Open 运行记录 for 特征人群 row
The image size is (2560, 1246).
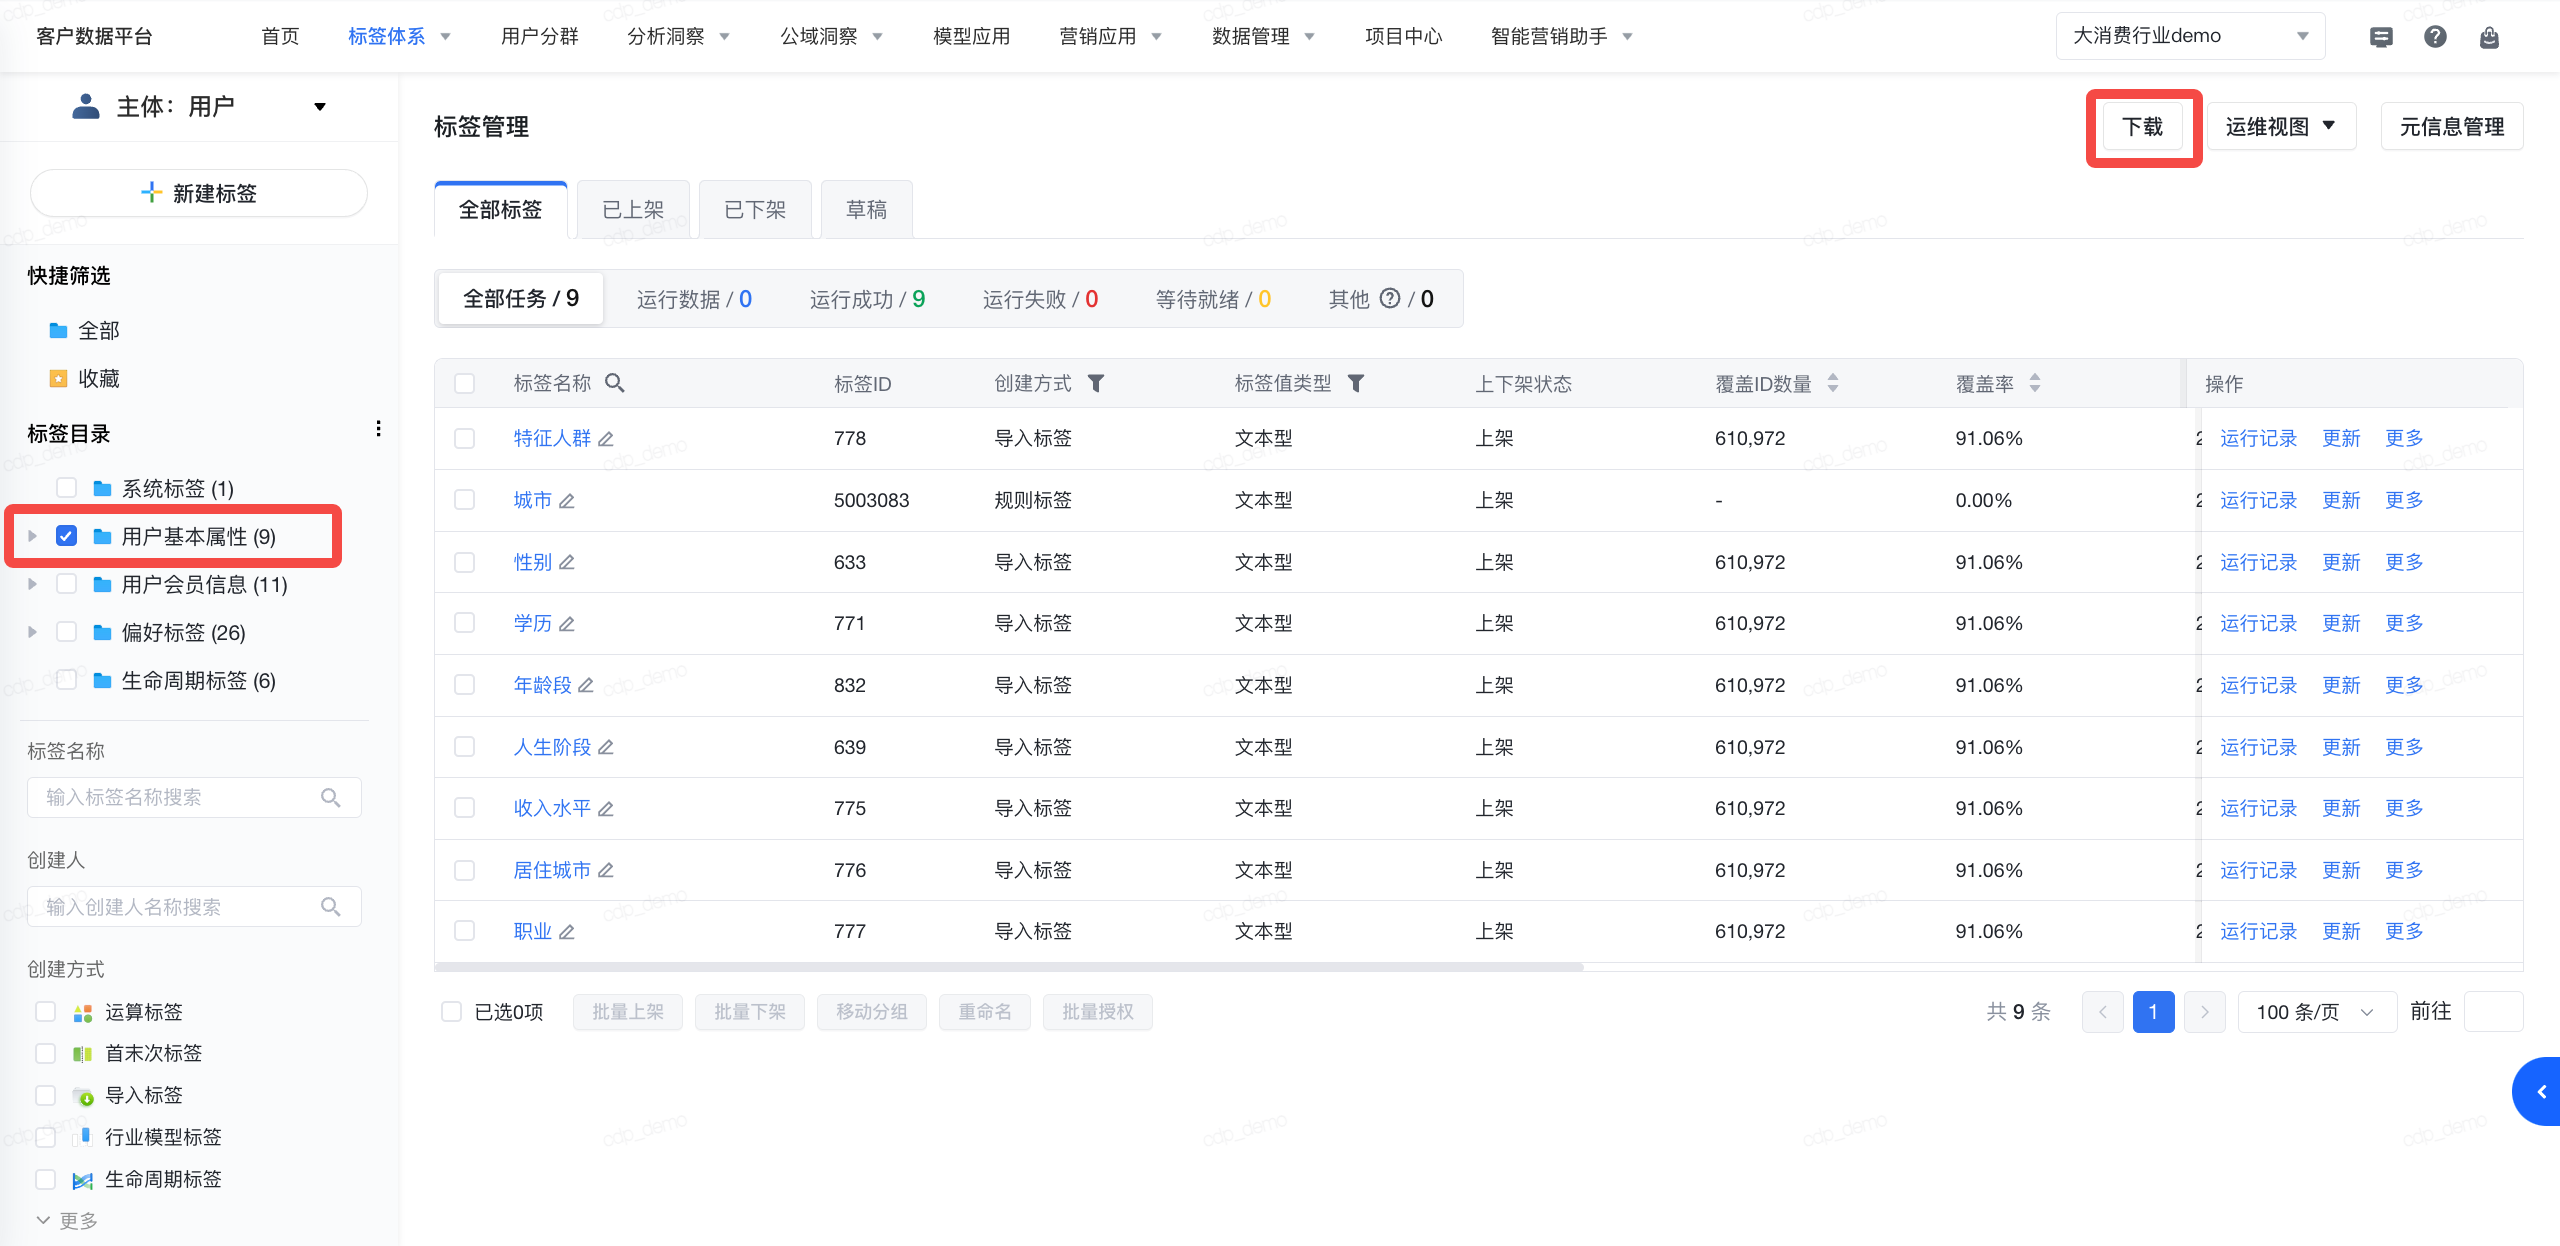coord(2258,439)
